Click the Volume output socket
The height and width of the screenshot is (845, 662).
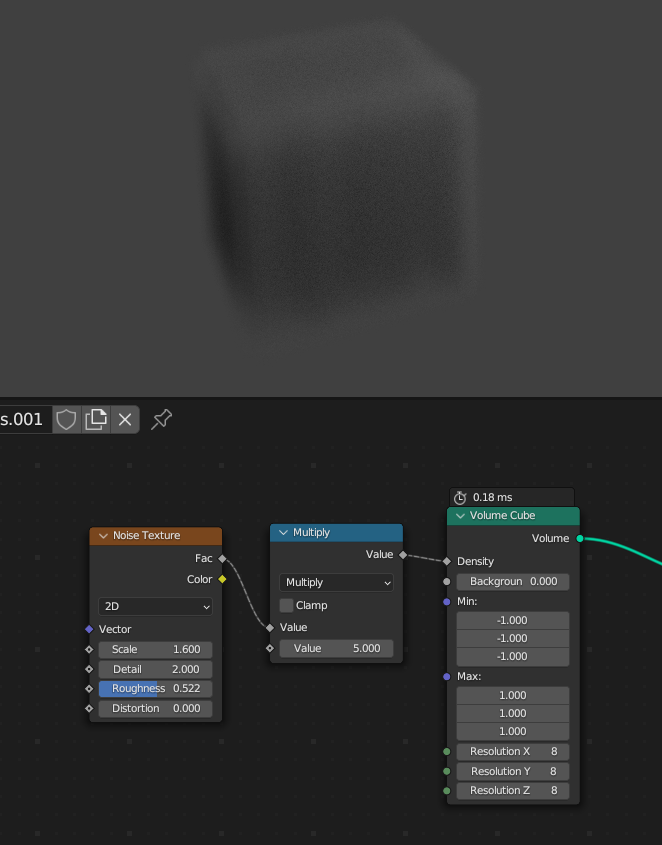(580, 538)
